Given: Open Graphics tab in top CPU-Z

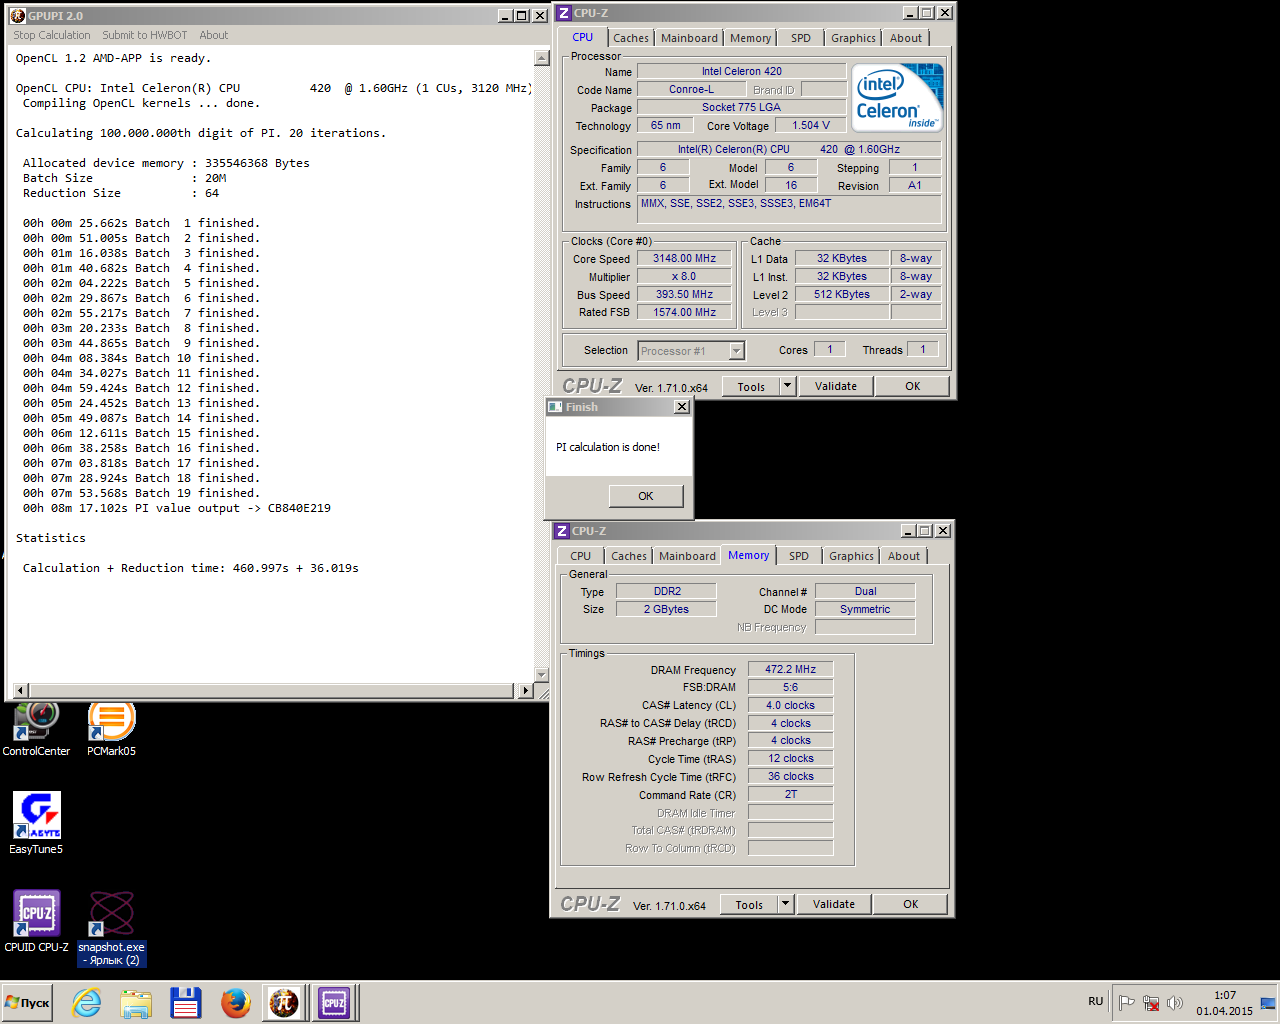Looking at the screenshot, I should [854, 38].
